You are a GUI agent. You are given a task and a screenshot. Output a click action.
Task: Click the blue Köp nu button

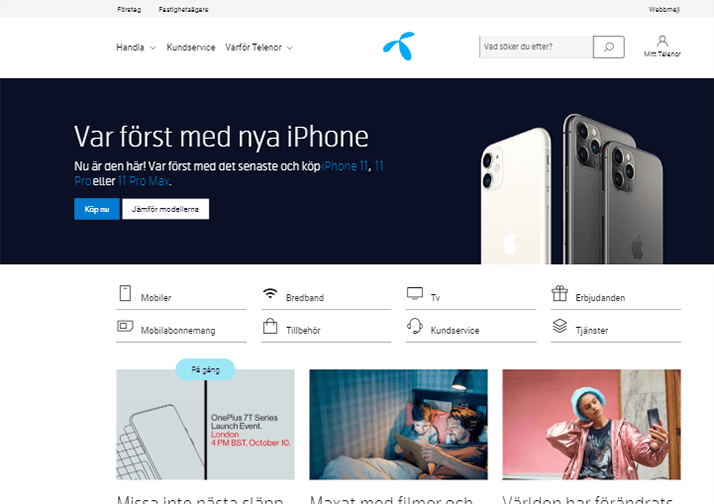click(97, 209)
